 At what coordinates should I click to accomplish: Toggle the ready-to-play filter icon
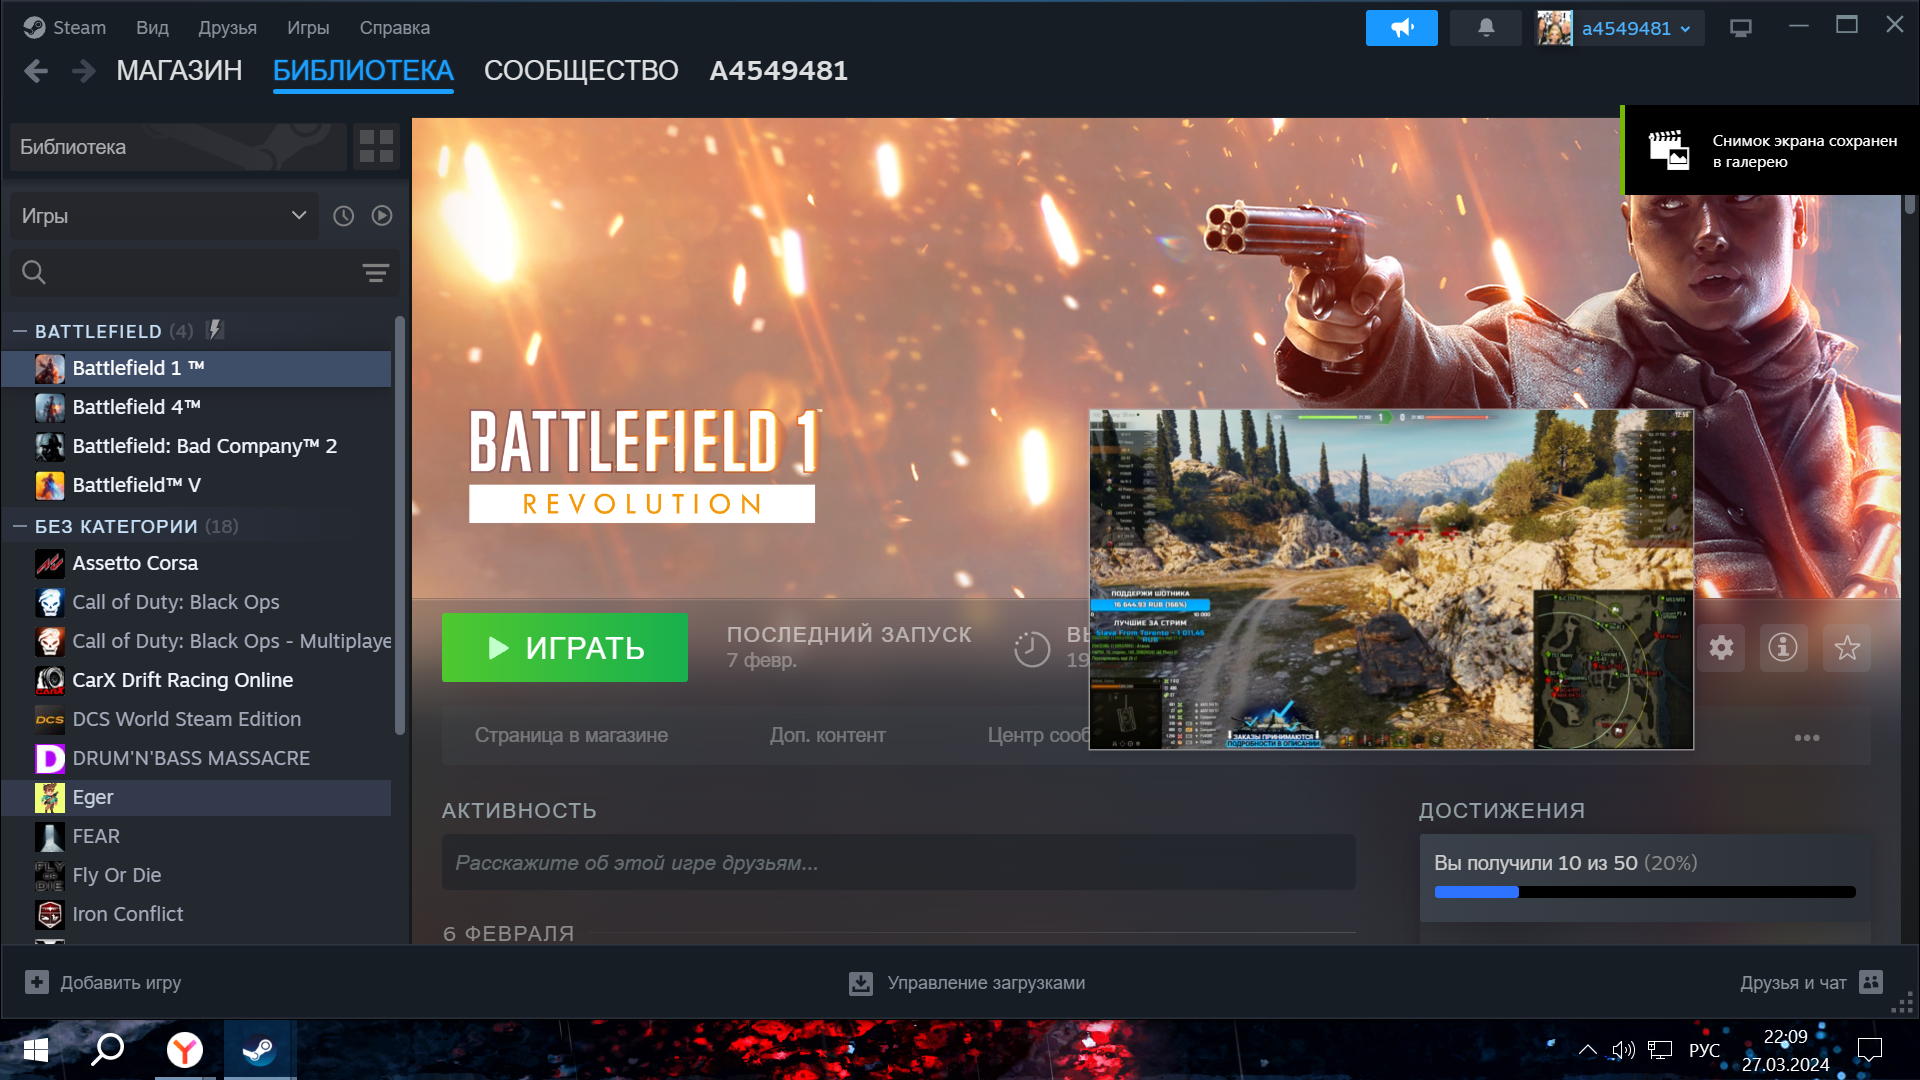(382, 216)
